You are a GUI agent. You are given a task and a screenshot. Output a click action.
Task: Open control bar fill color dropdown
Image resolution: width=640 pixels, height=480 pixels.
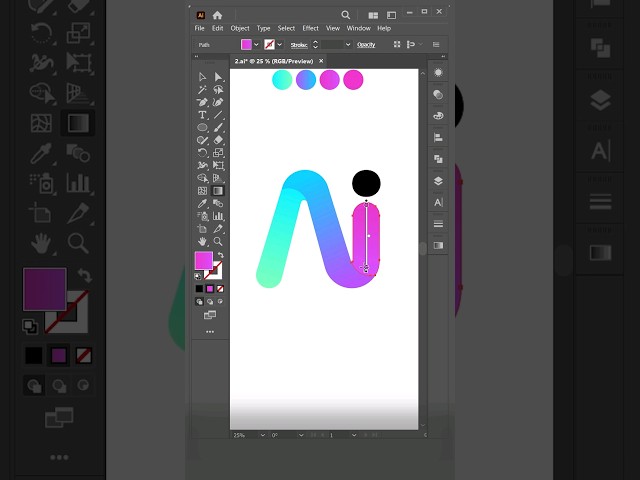click(256, 44)
